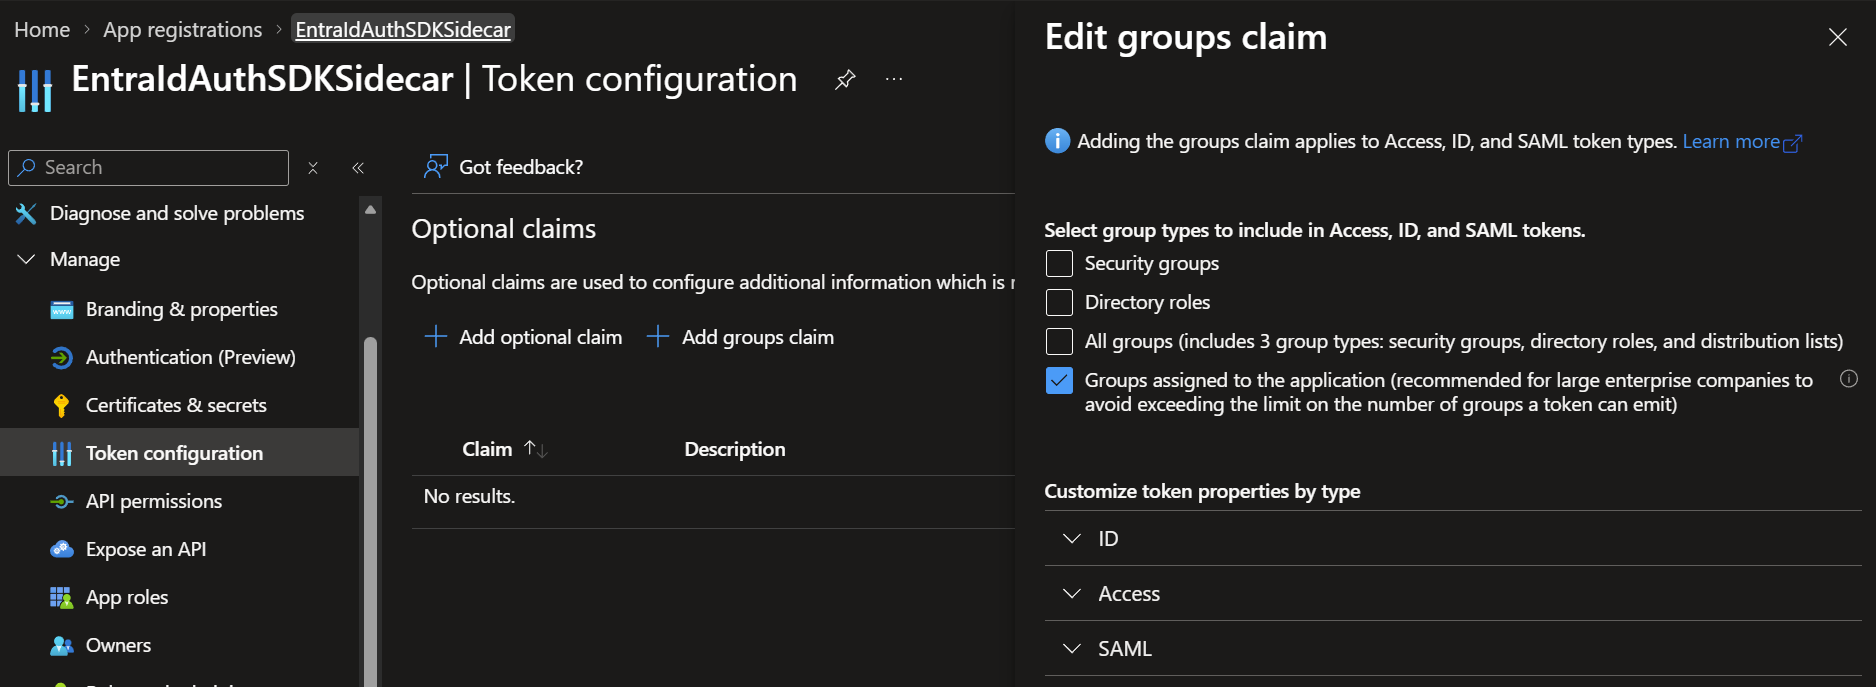Sort the table by Claim column arrows
1876x687 pixels.
point(536,450)
